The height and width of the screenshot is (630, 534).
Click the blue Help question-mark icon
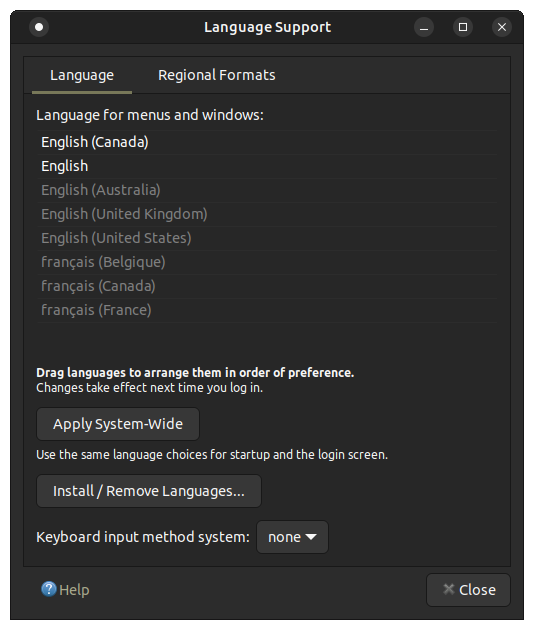pyautogui.click(x=49, y=589)
